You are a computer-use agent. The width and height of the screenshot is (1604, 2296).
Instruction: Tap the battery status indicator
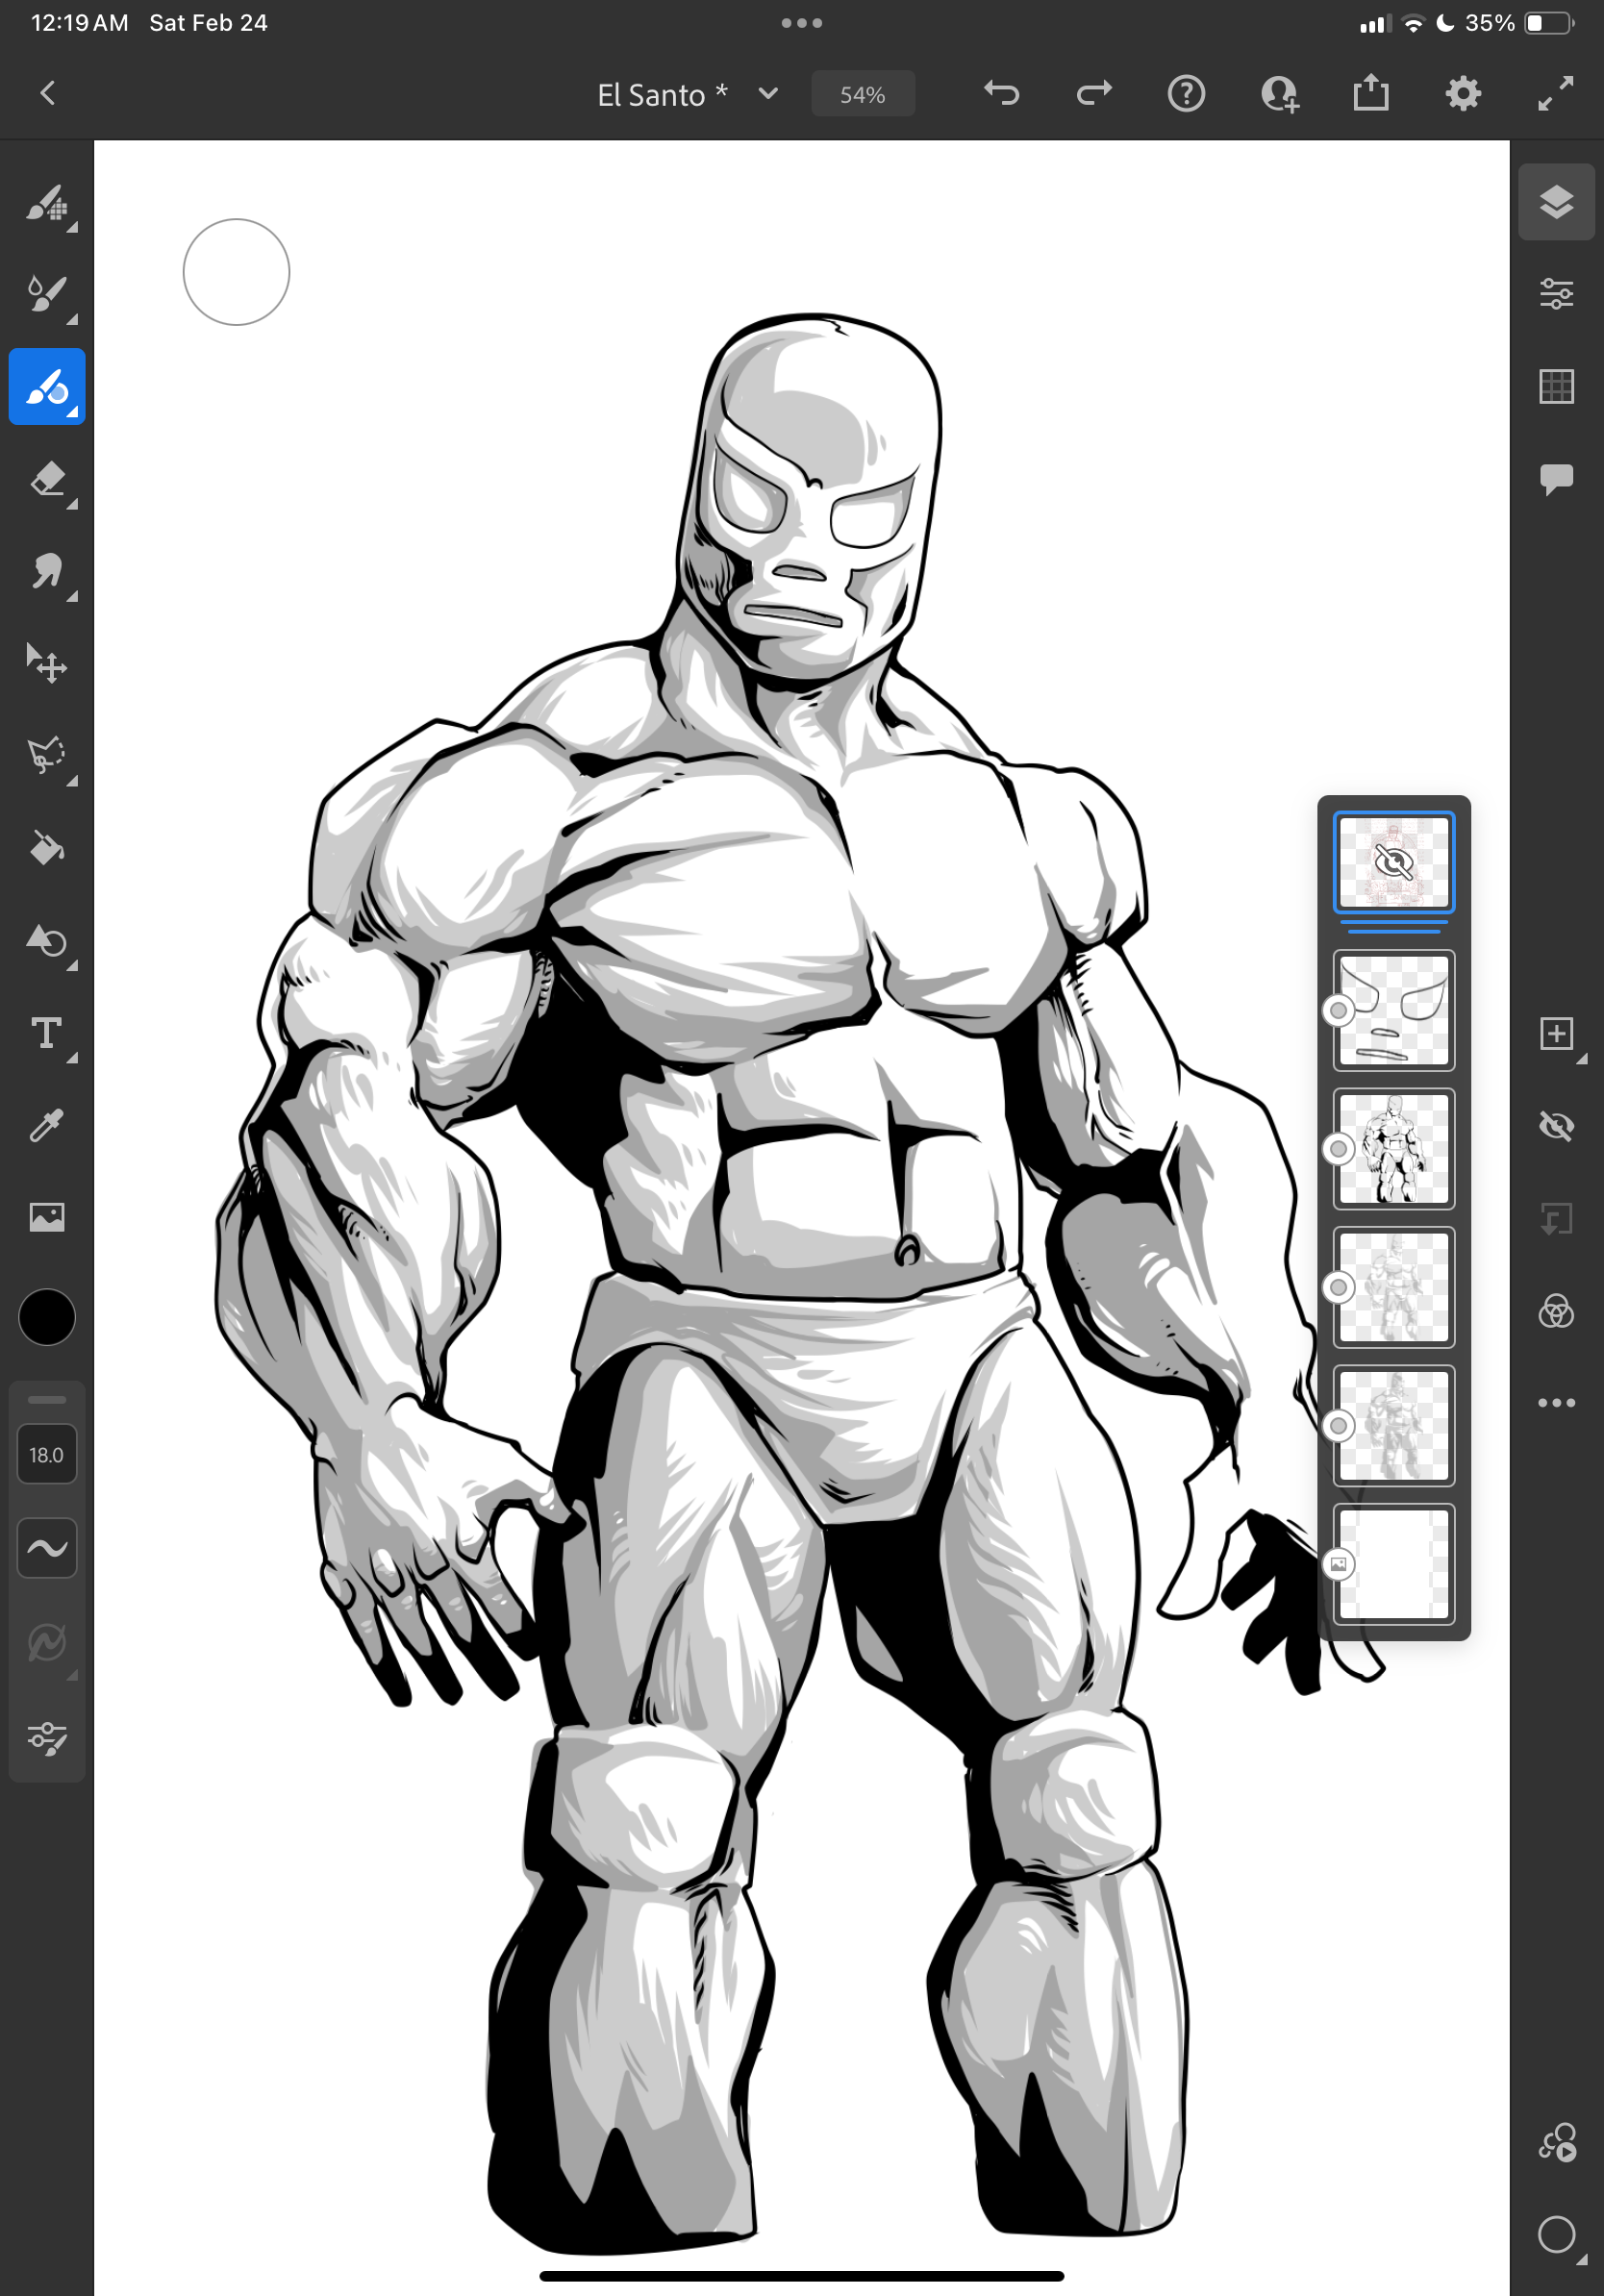point(1549,23)
